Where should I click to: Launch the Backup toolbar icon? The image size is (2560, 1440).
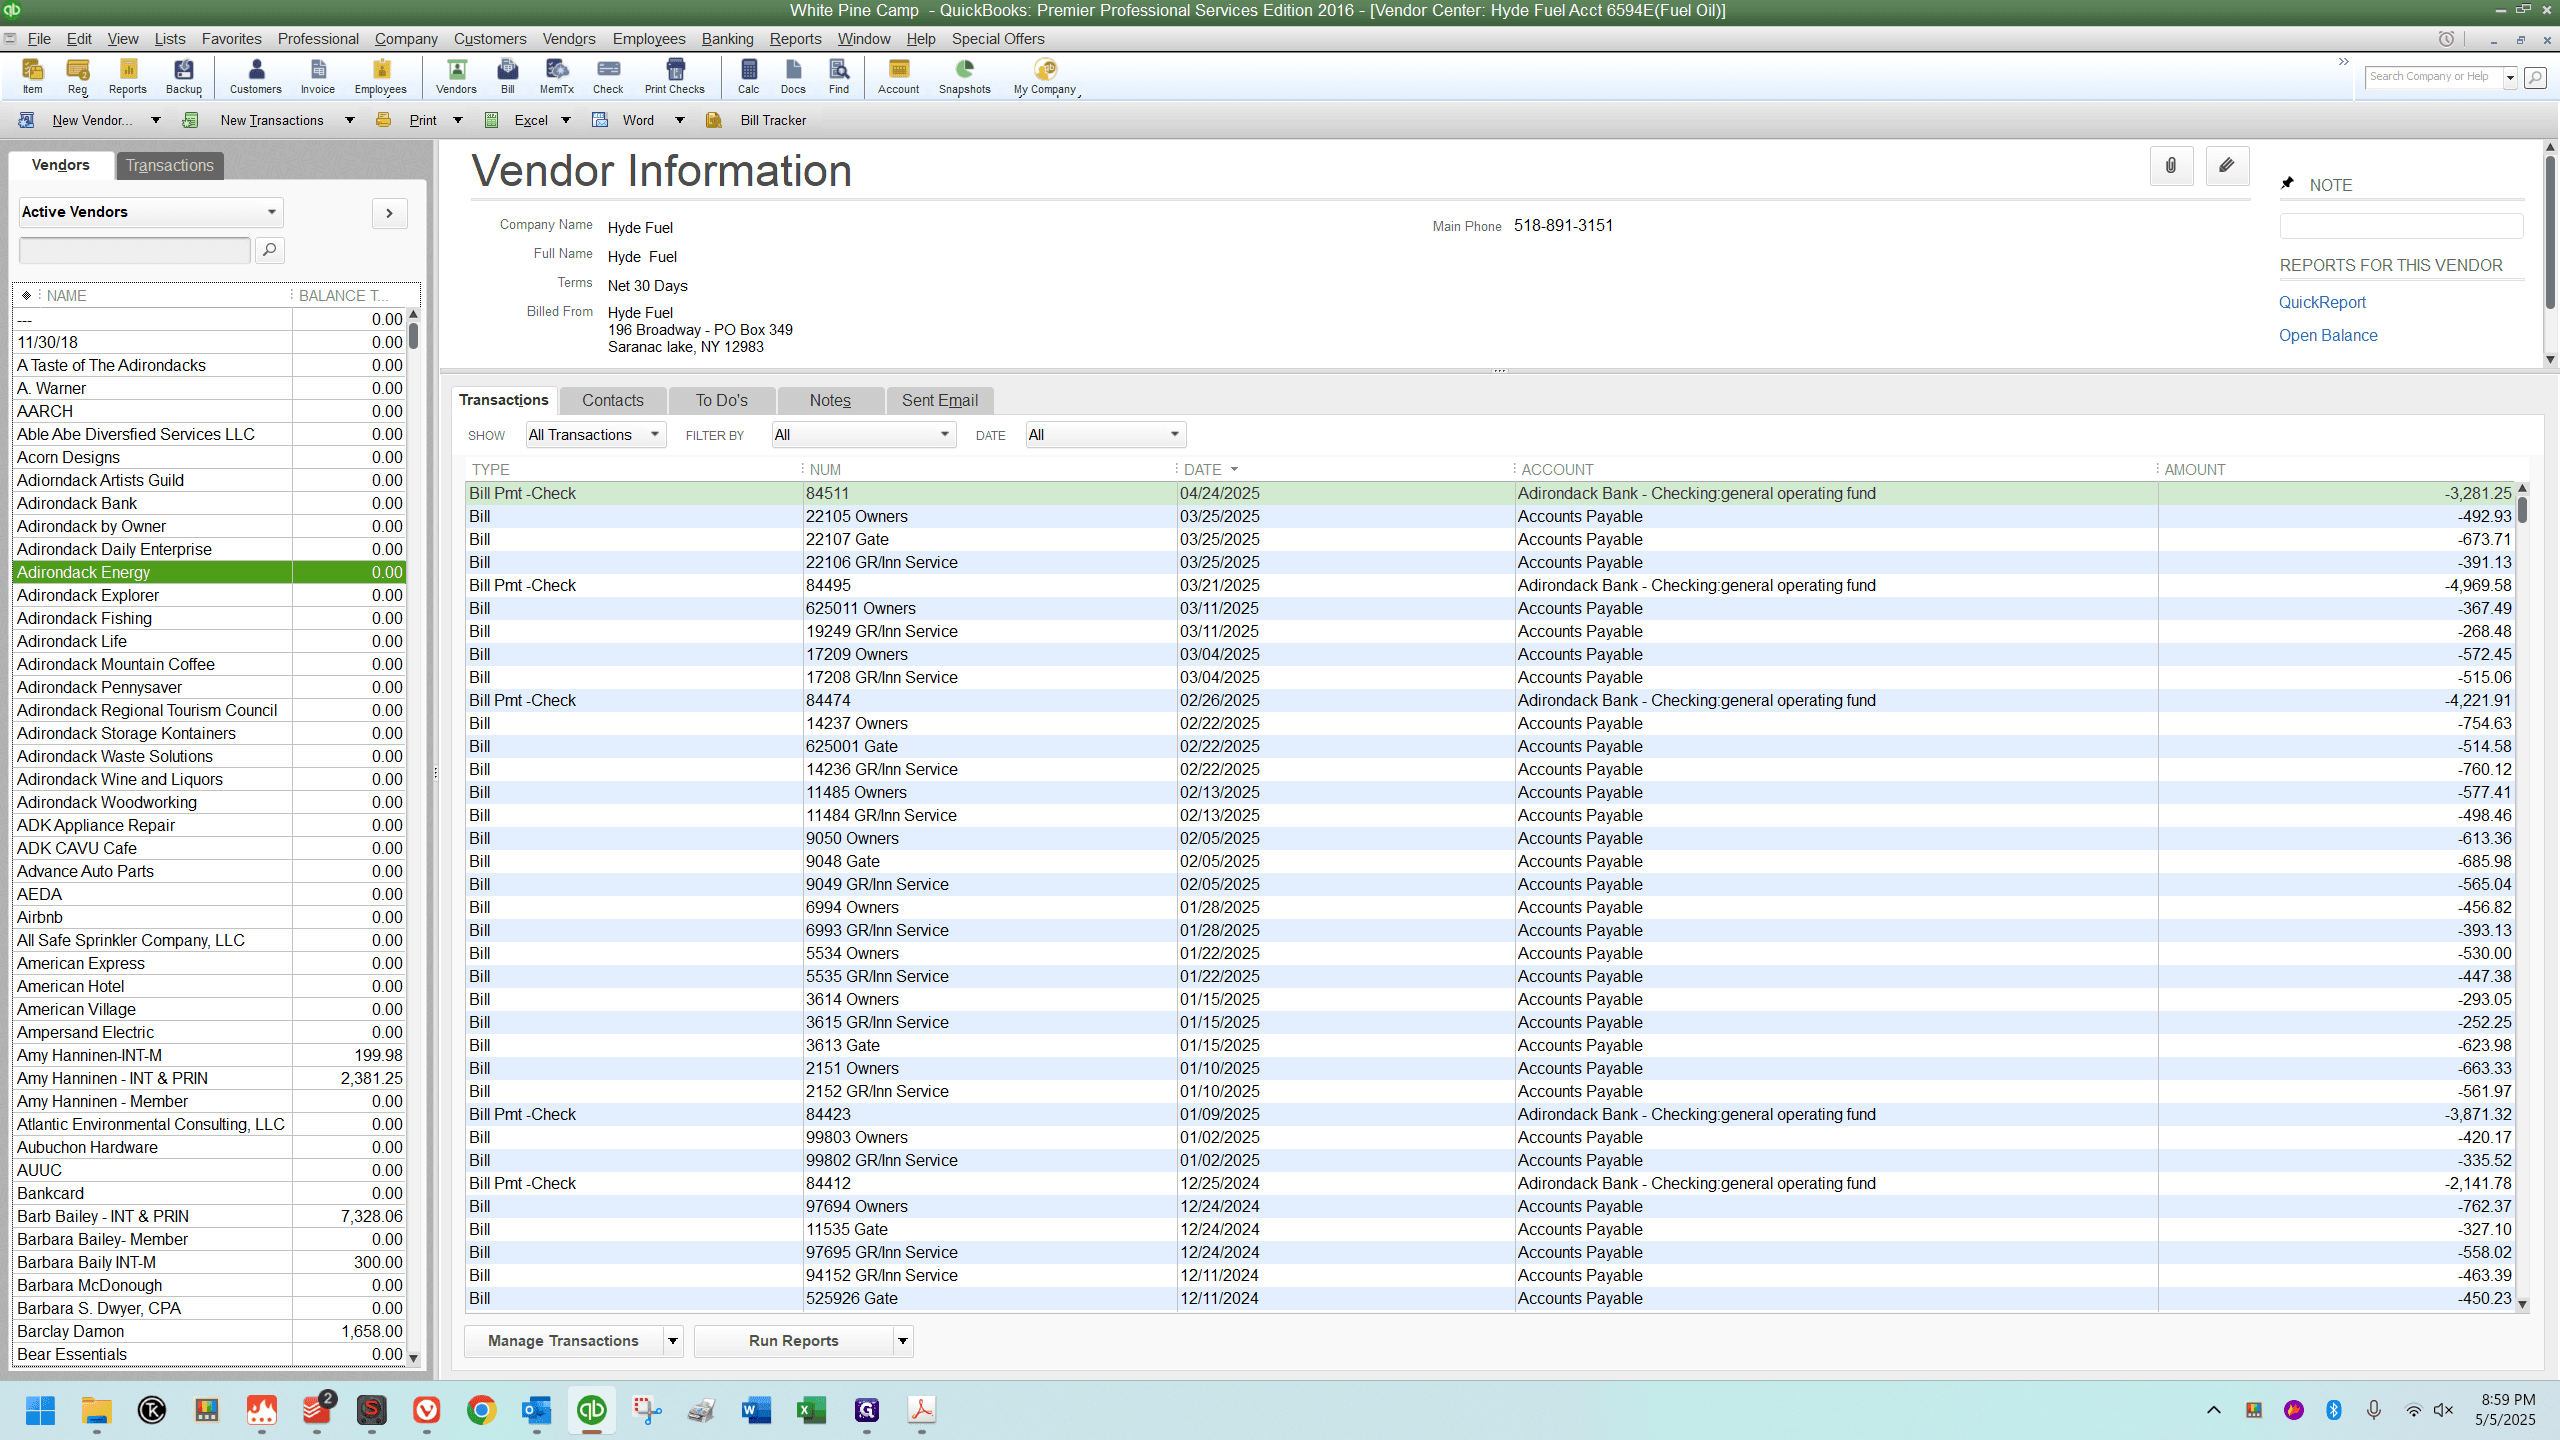184,76
